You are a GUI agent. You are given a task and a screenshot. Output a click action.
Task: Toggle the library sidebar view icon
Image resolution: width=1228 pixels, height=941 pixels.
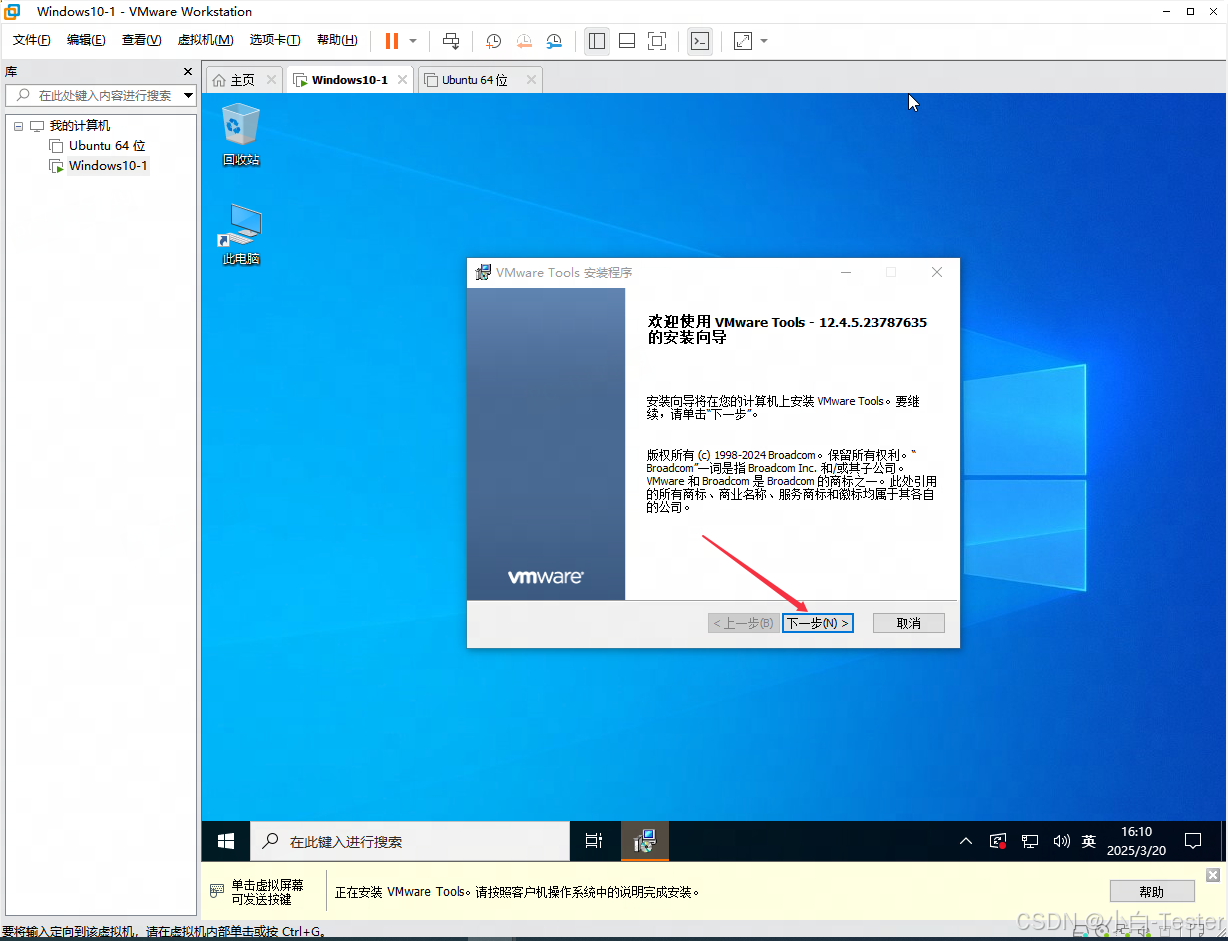[597, 41]
